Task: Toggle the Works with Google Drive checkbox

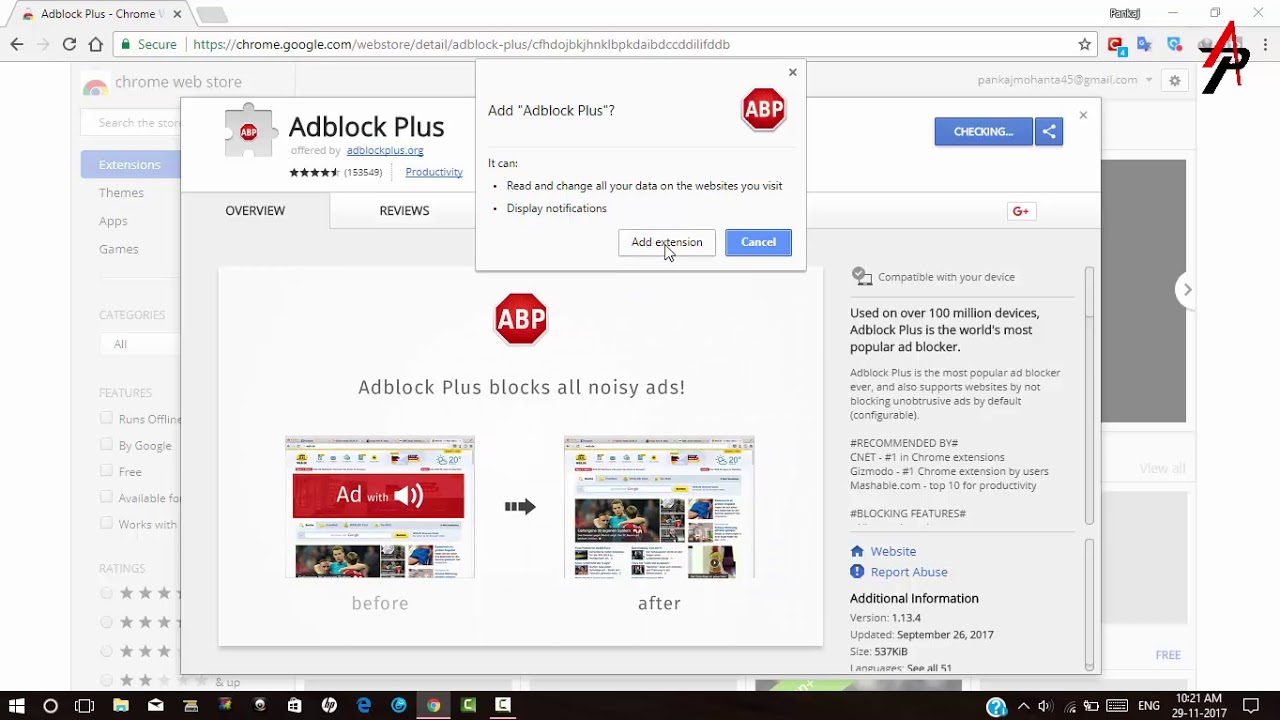Action: coord(106,523)
